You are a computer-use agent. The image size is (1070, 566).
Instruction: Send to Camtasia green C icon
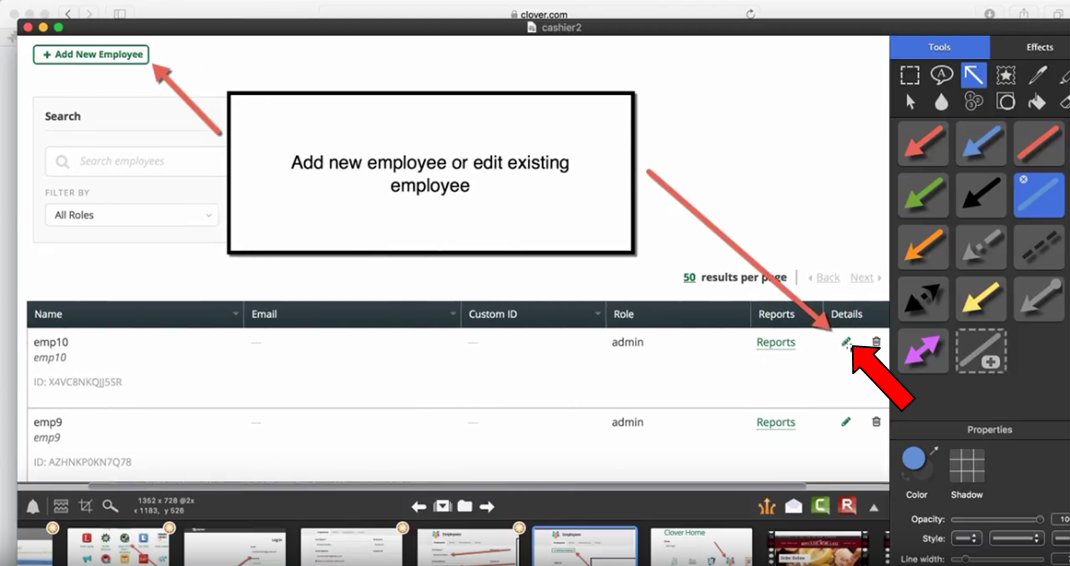click(x=820, y=506)
